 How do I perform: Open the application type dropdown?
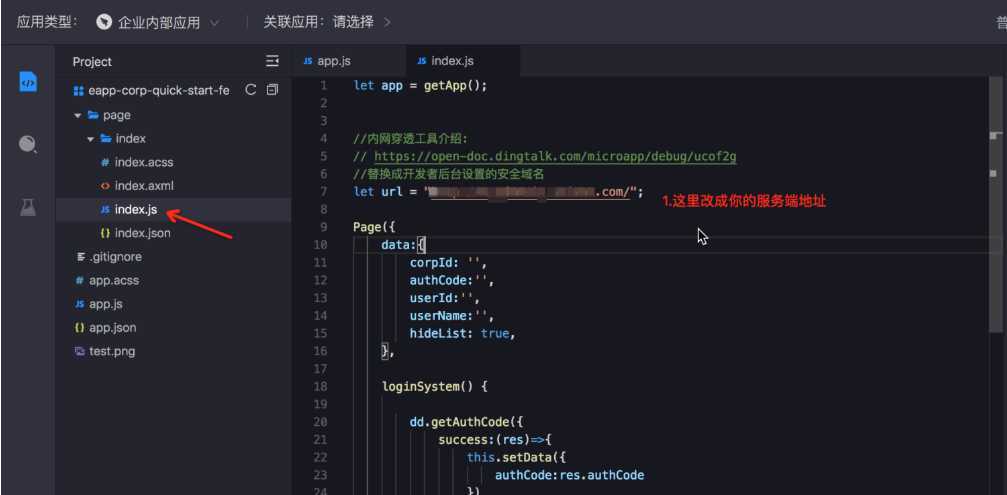pos(158,22)
